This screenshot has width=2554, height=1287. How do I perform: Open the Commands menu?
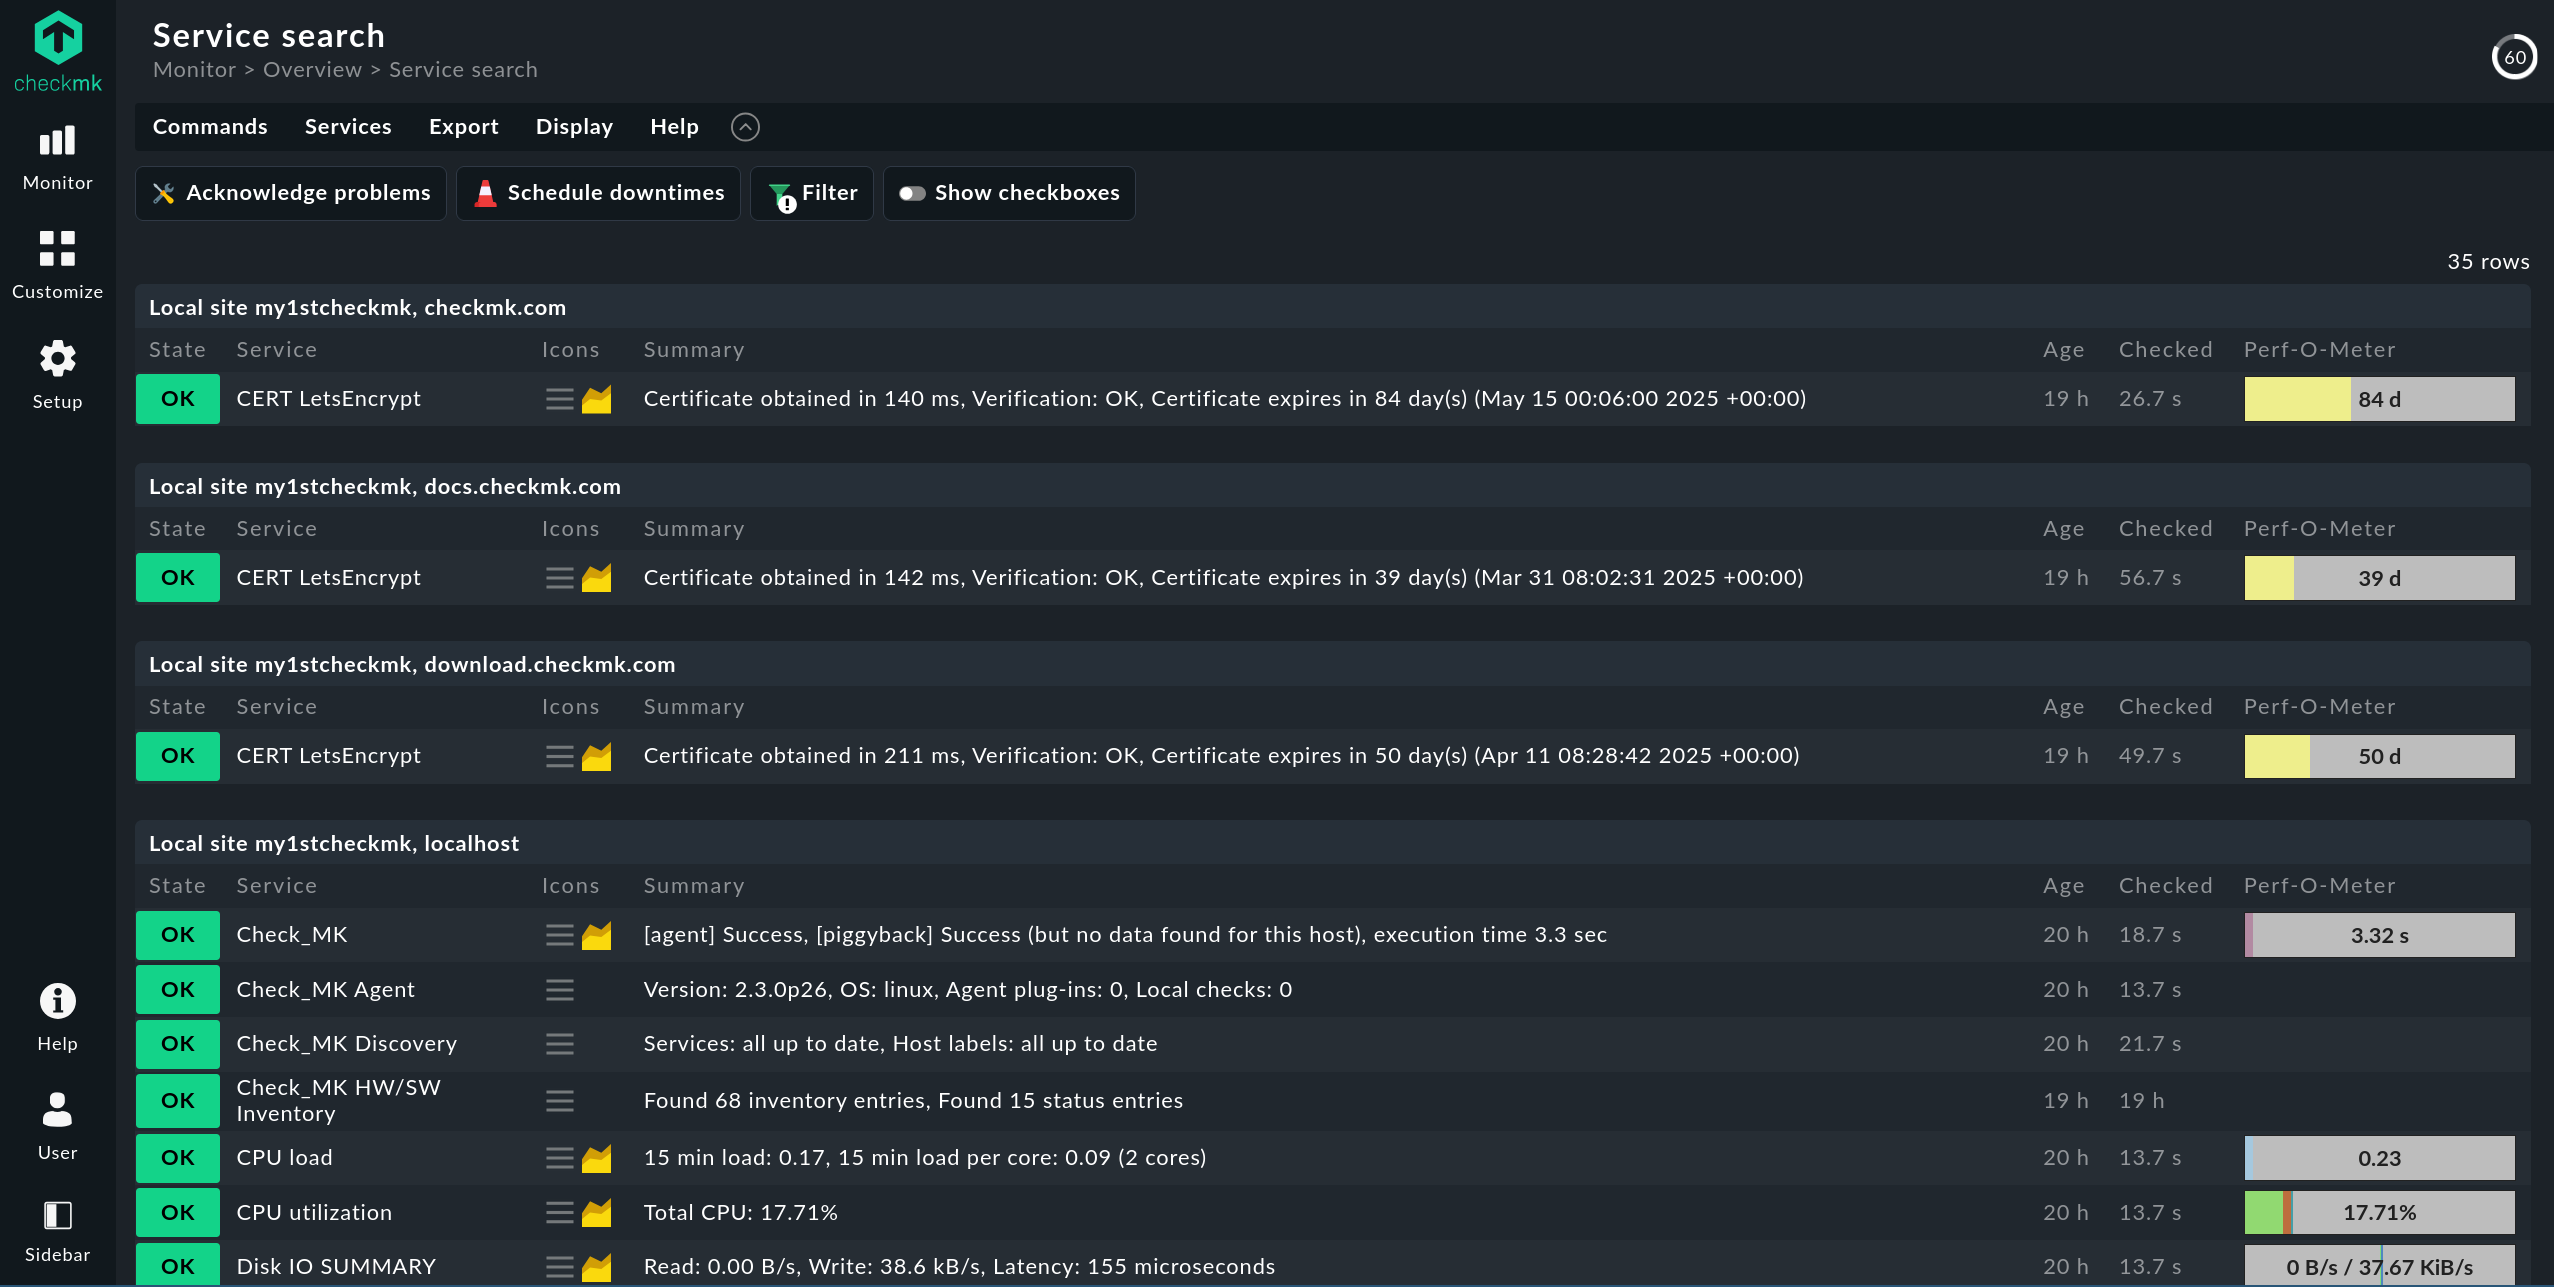tap(210, 127)
